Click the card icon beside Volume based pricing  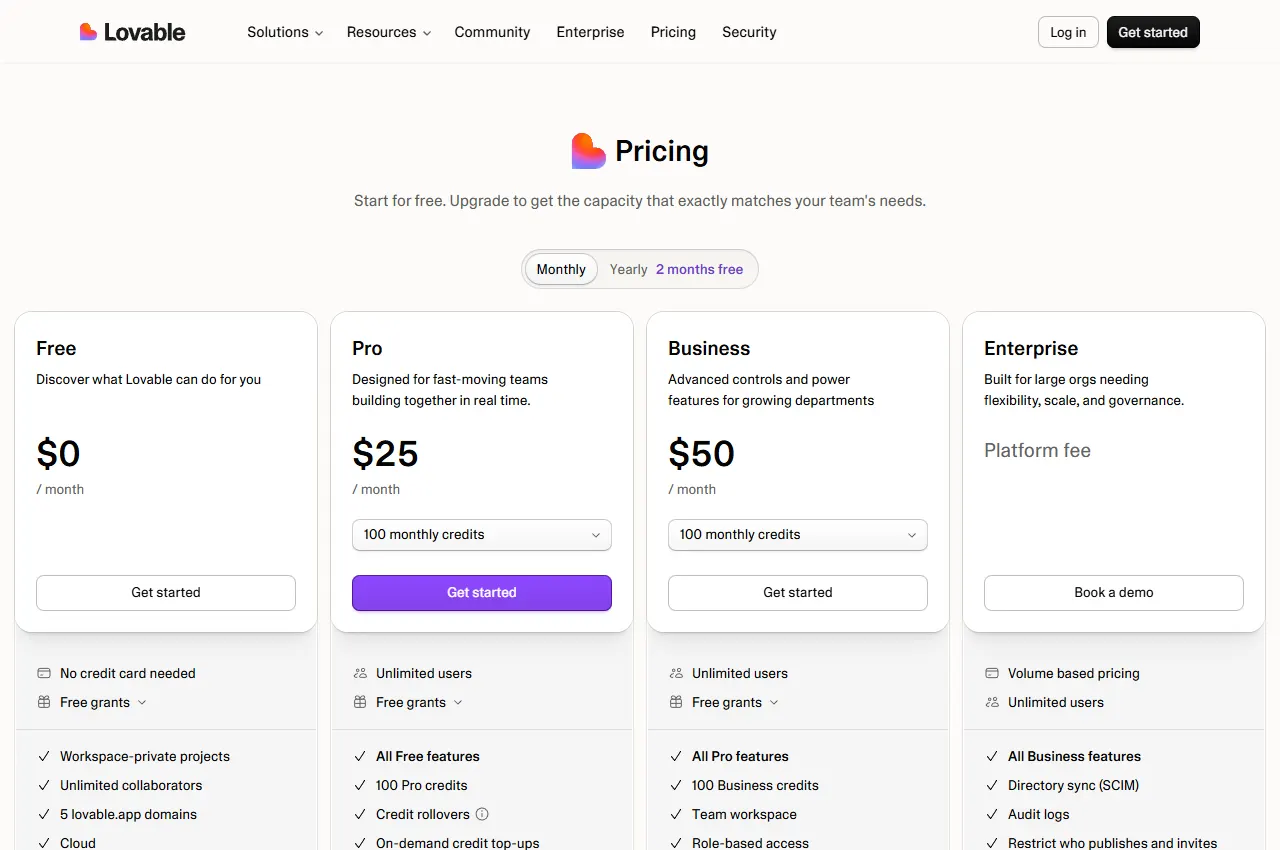[x=992, y=673]
